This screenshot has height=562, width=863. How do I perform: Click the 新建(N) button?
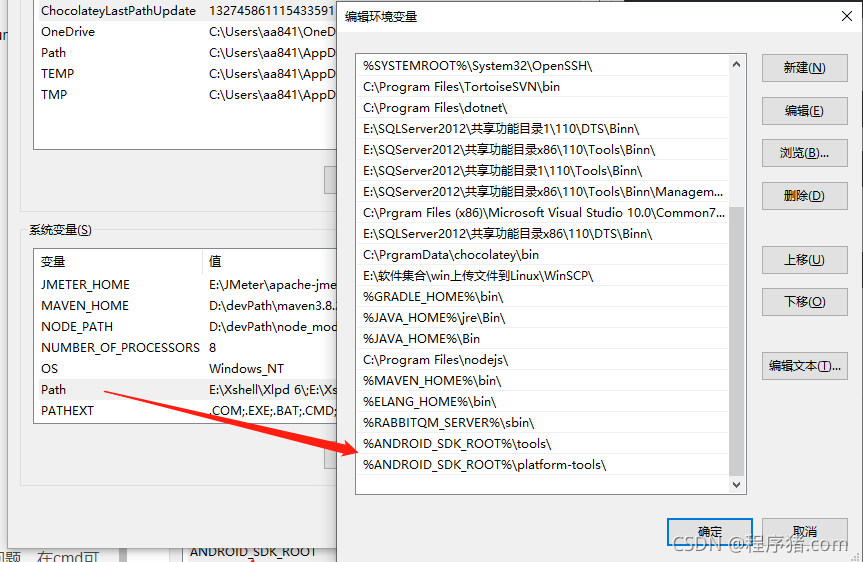click(804, 68)
